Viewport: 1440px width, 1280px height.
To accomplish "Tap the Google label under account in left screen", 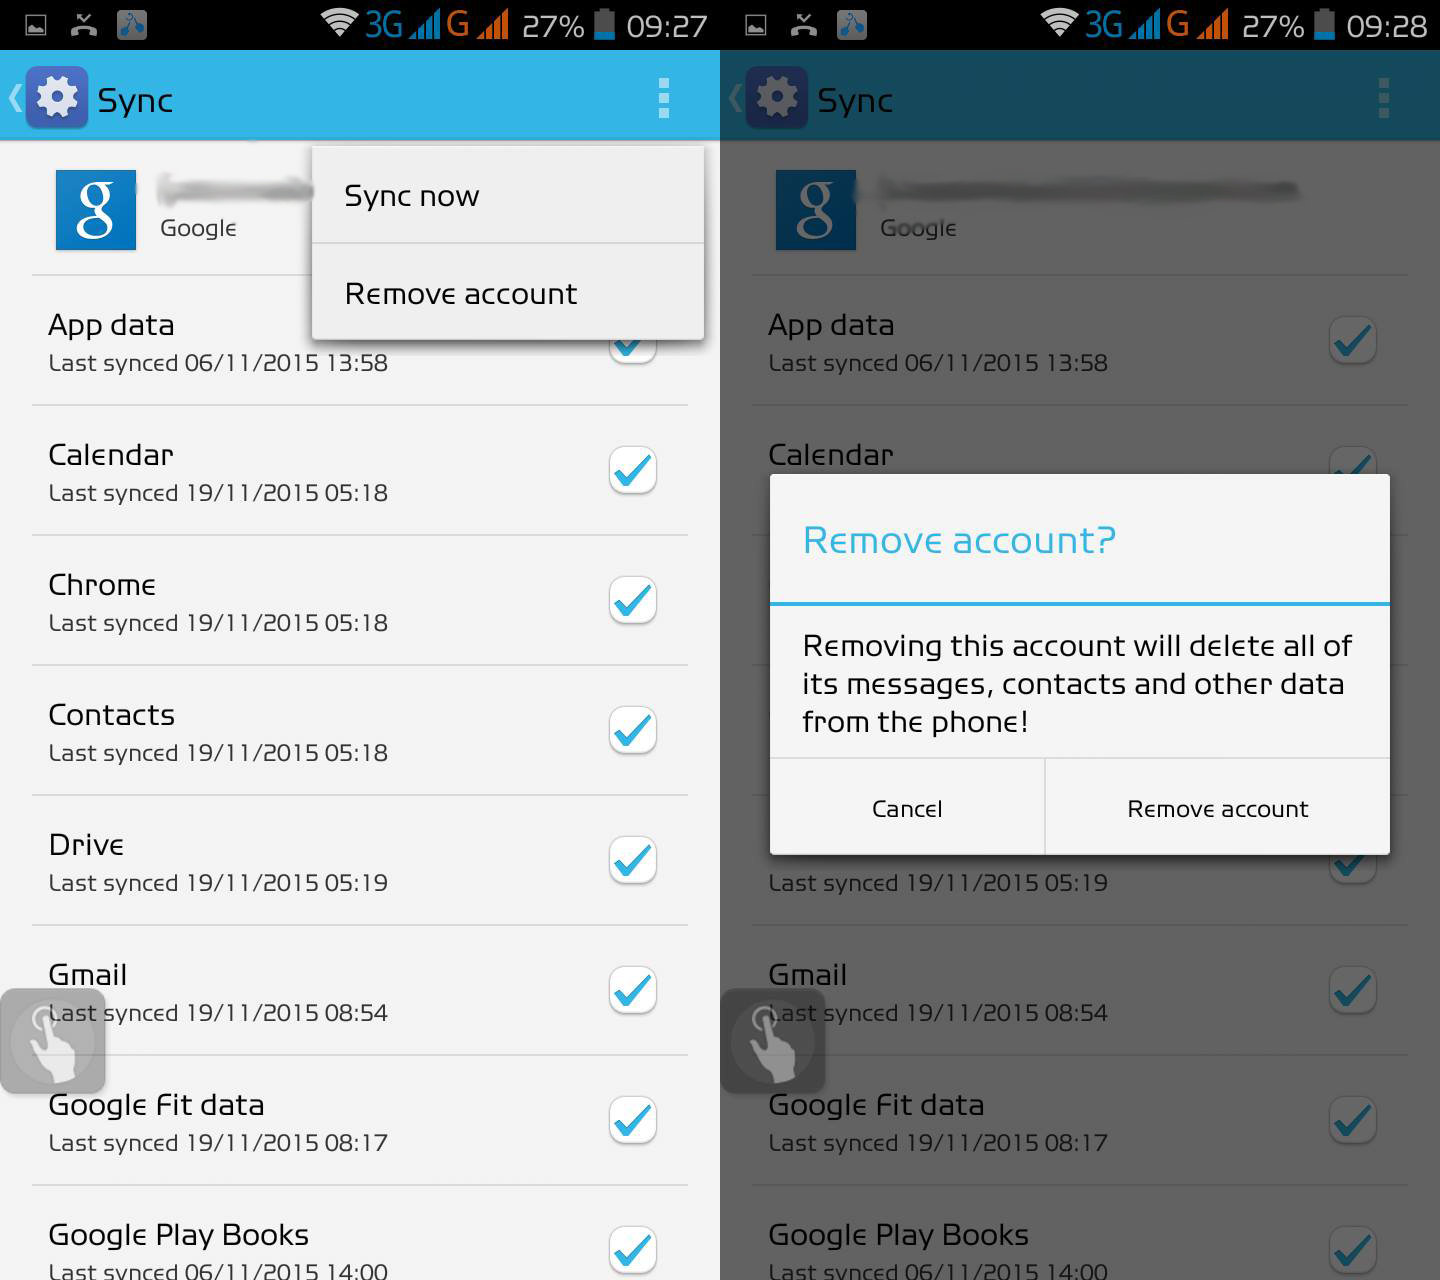I will point(198,229).
